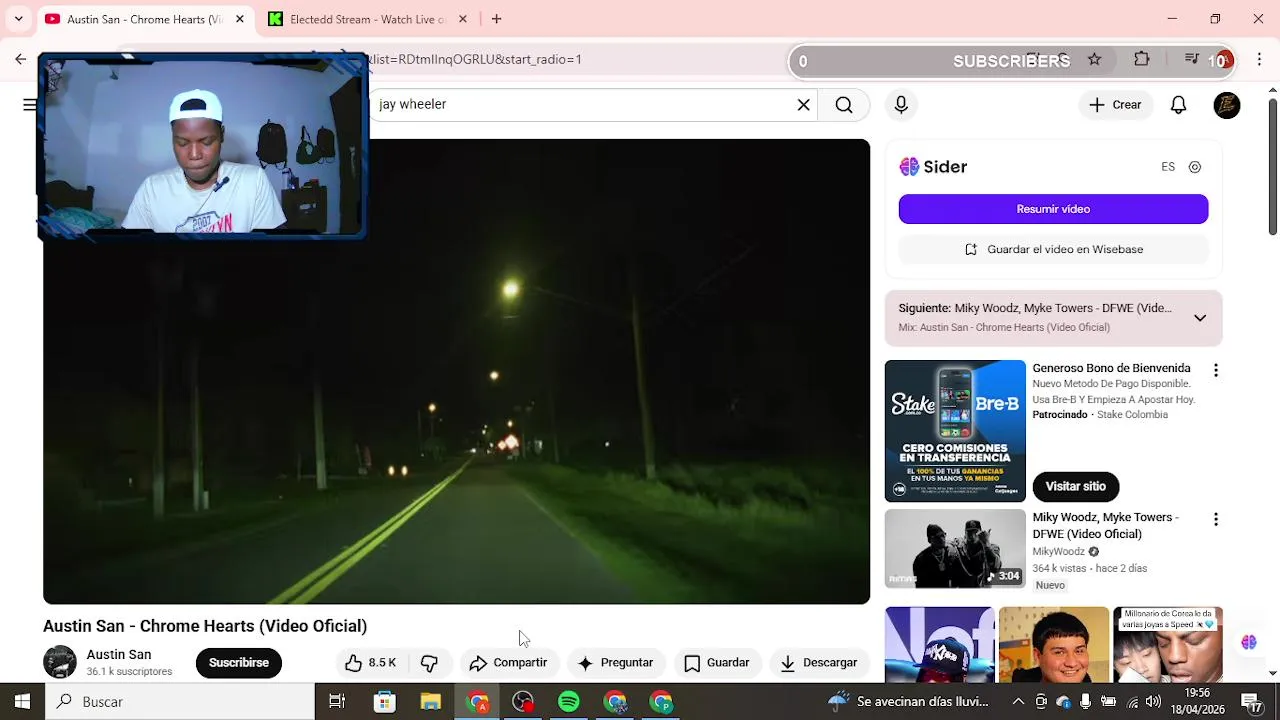Screen dimensions: 1280x720
Task: Start voice search with the microphone icon
Action: (901, 105)
